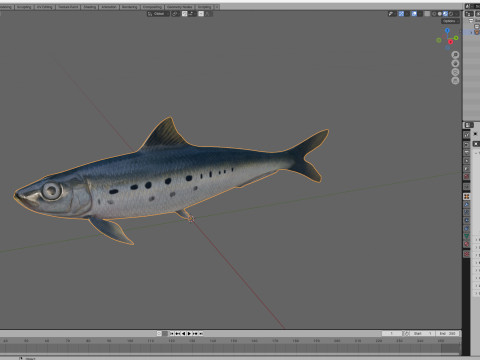Open the World properties tab
The height and width of the screenshot is (360, 480).
tap(467, 176)
